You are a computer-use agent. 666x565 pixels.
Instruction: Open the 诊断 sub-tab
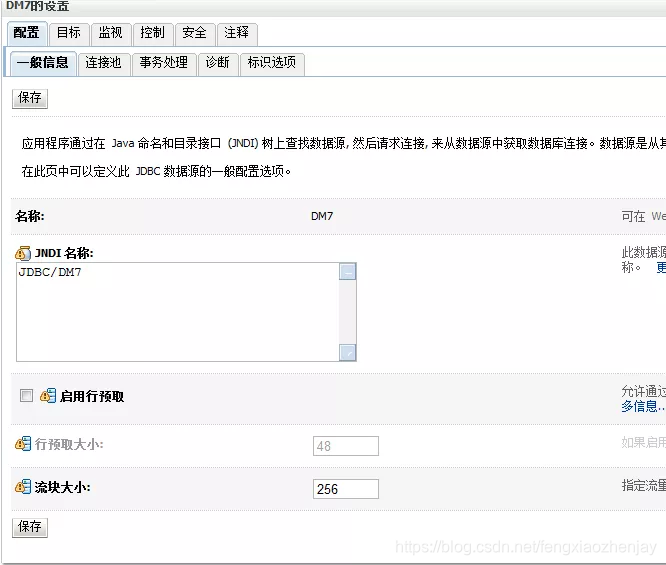point(217,63)
